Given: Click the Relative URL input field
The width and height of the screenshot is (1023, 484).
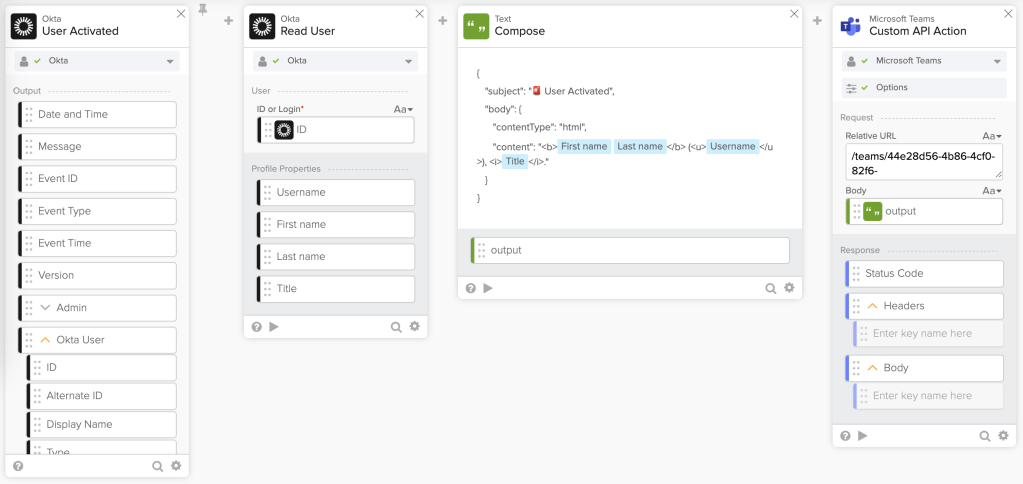Looking at the screenshot, I should click(923, 161).
